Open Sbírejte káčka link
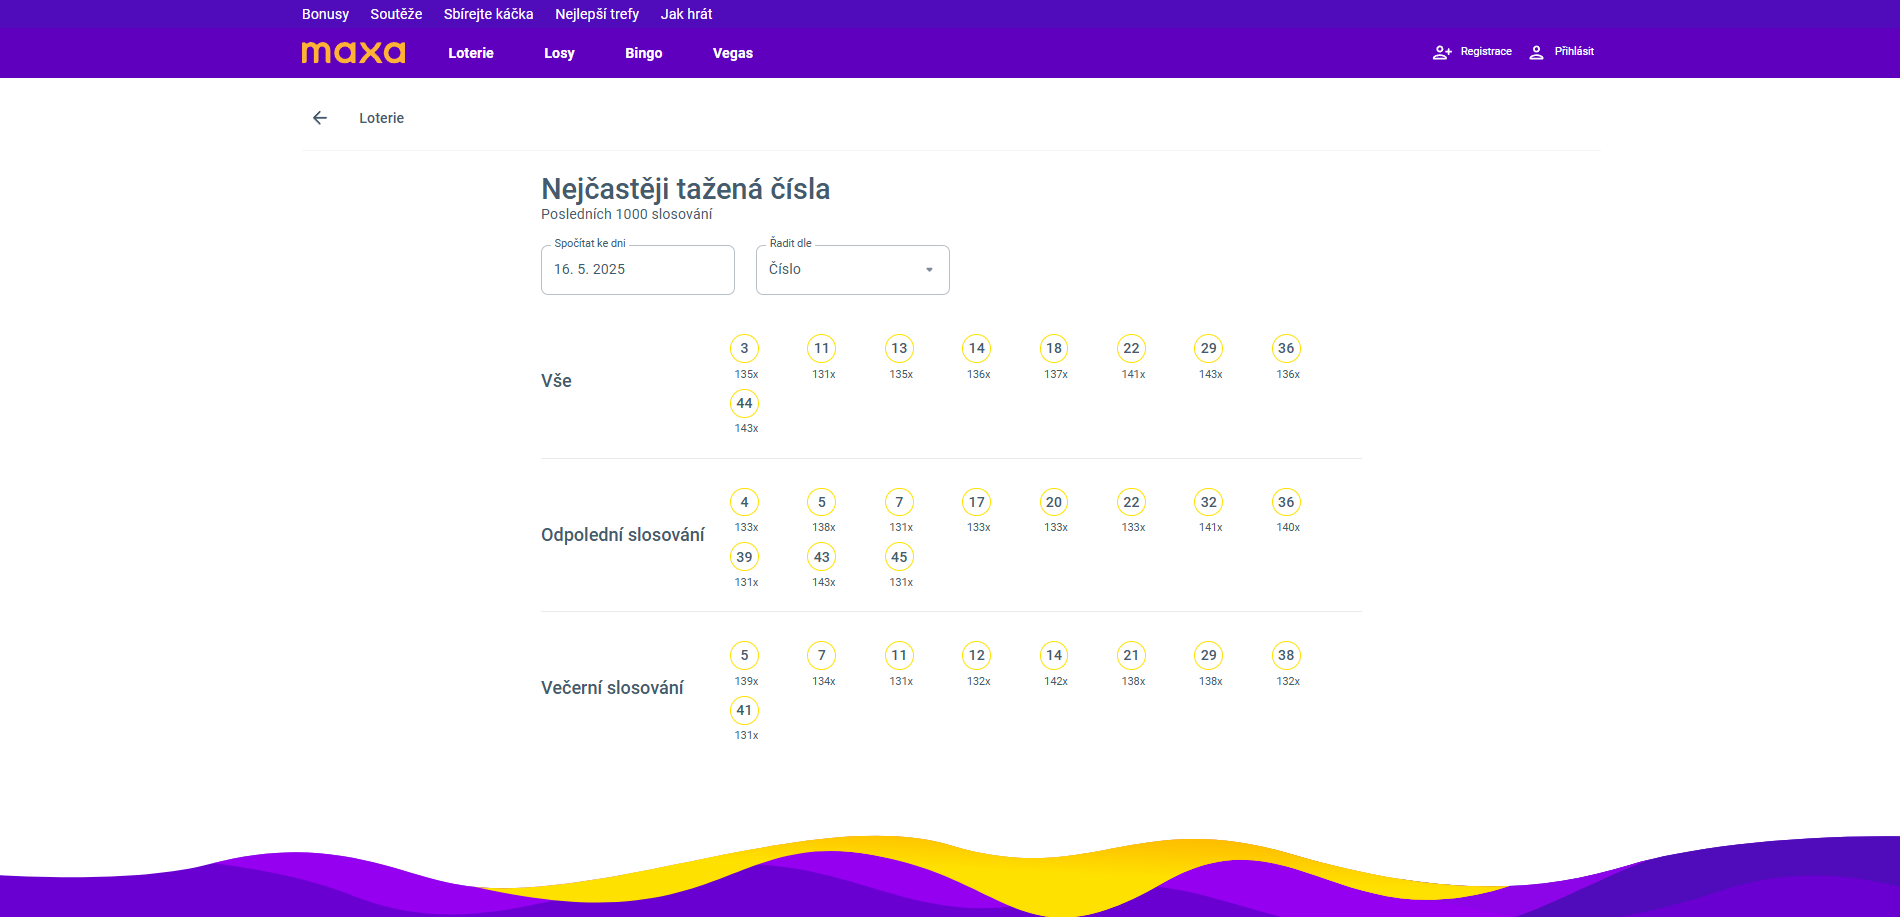The width and height of the screenshot is (1900, 917). [488, 14]
